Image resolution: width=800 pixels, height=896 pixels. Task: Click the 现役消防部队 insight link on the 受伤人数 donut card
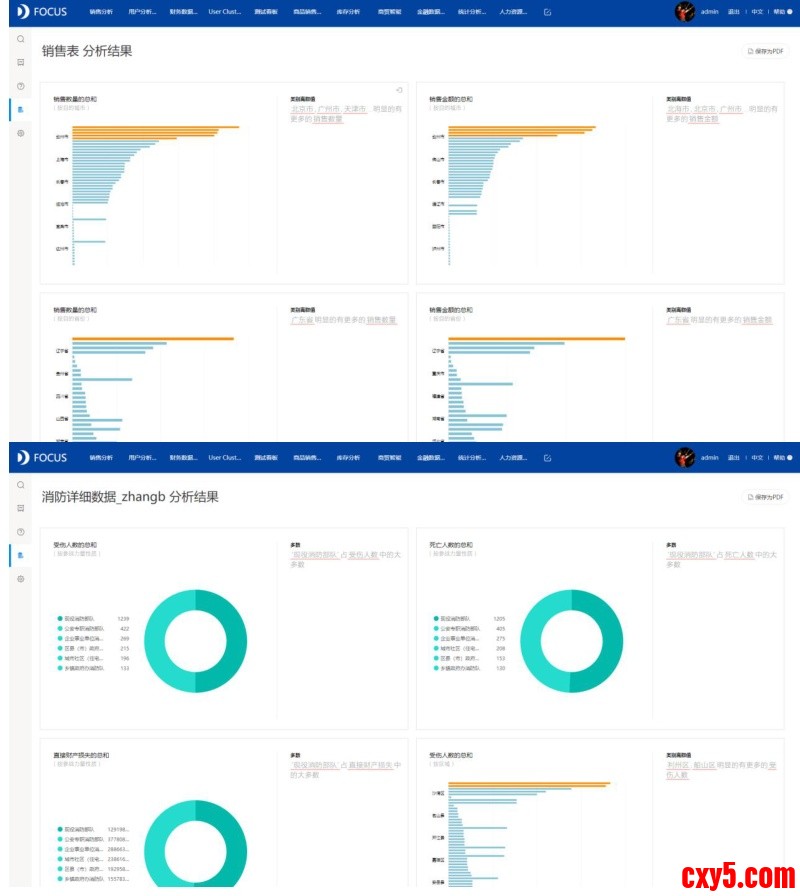[314, 554]
